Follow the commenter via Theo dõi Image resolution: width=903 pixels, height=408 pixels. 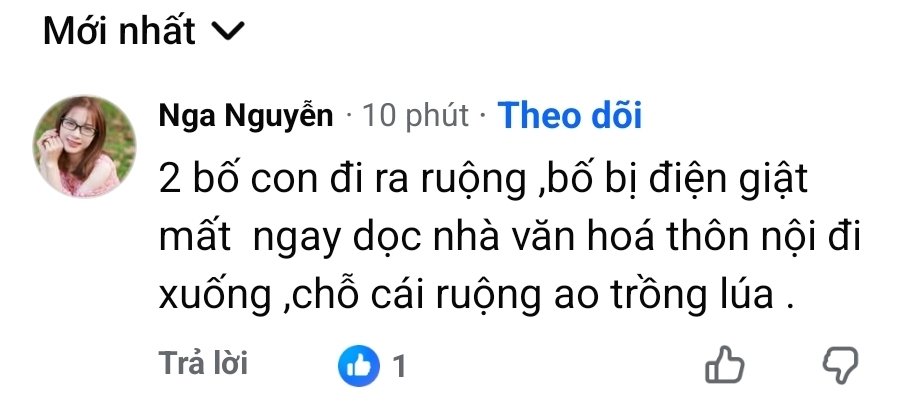point(570,115)
